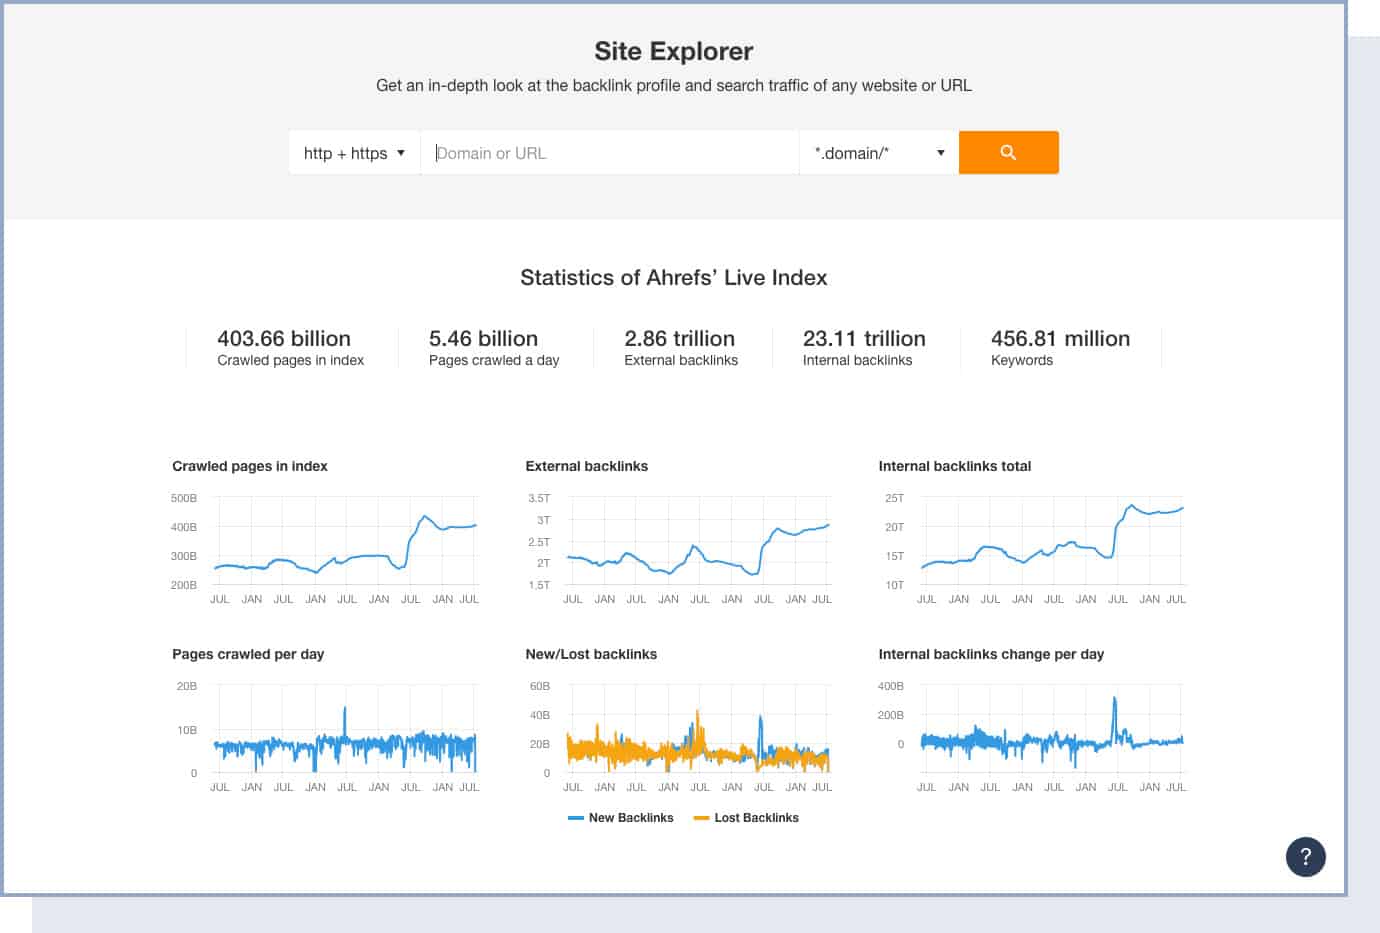Toggle the New Backlinks legend item

point(621,818)
